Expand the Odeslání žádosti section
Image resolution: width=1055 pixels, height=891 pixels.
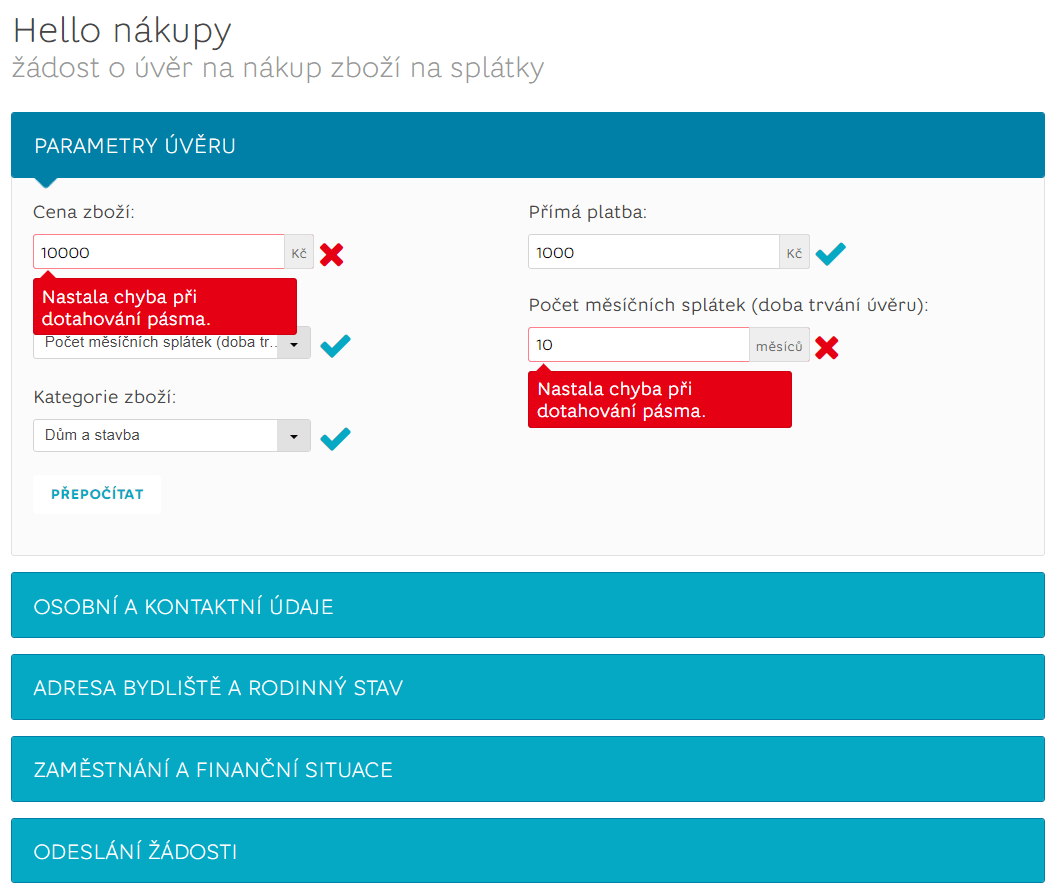click(528, 851)
